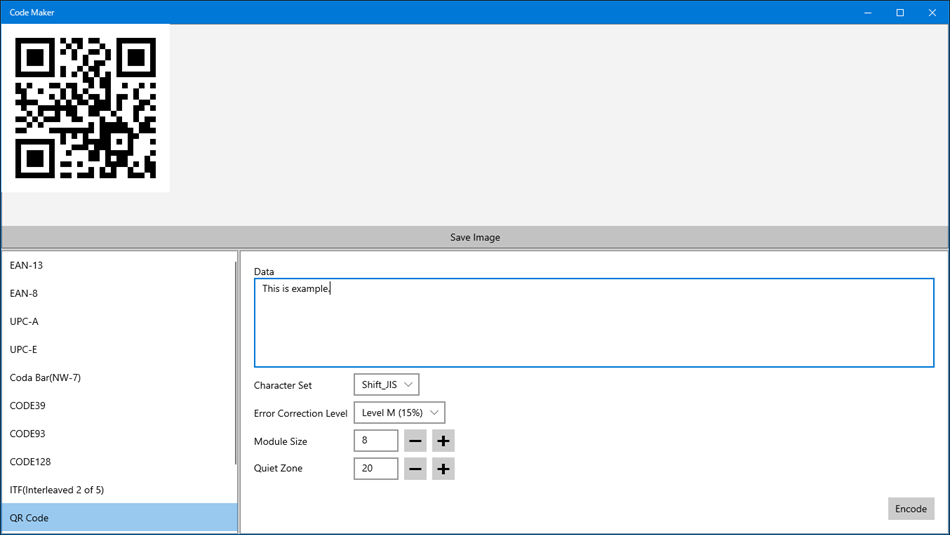Open the Character Set dropdown
Viewport: 950px width, 535px height.
click(x=386, y=385)
